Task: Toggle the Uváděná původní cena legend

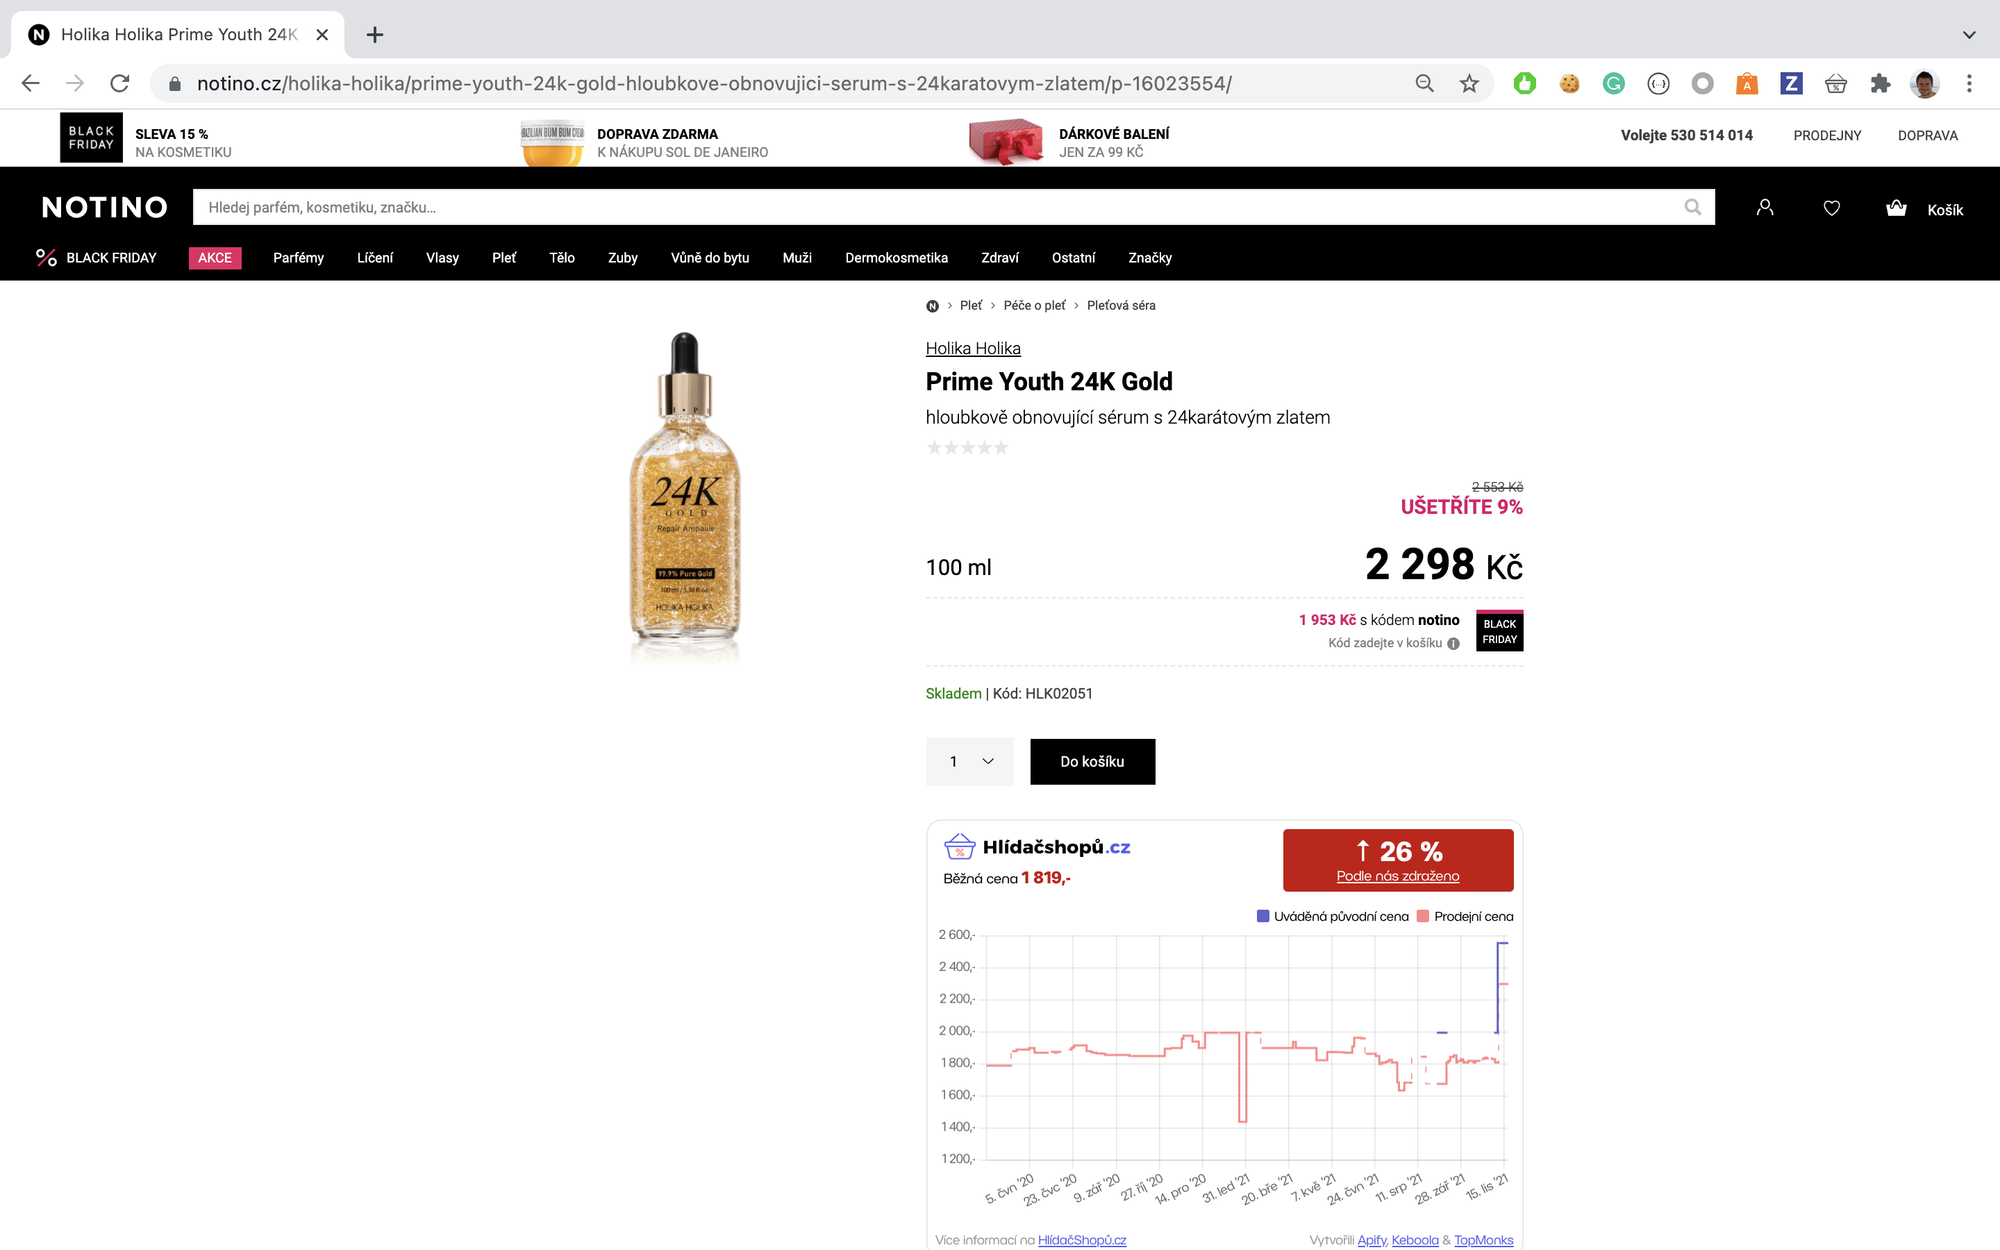Action: coord(1262,915)
